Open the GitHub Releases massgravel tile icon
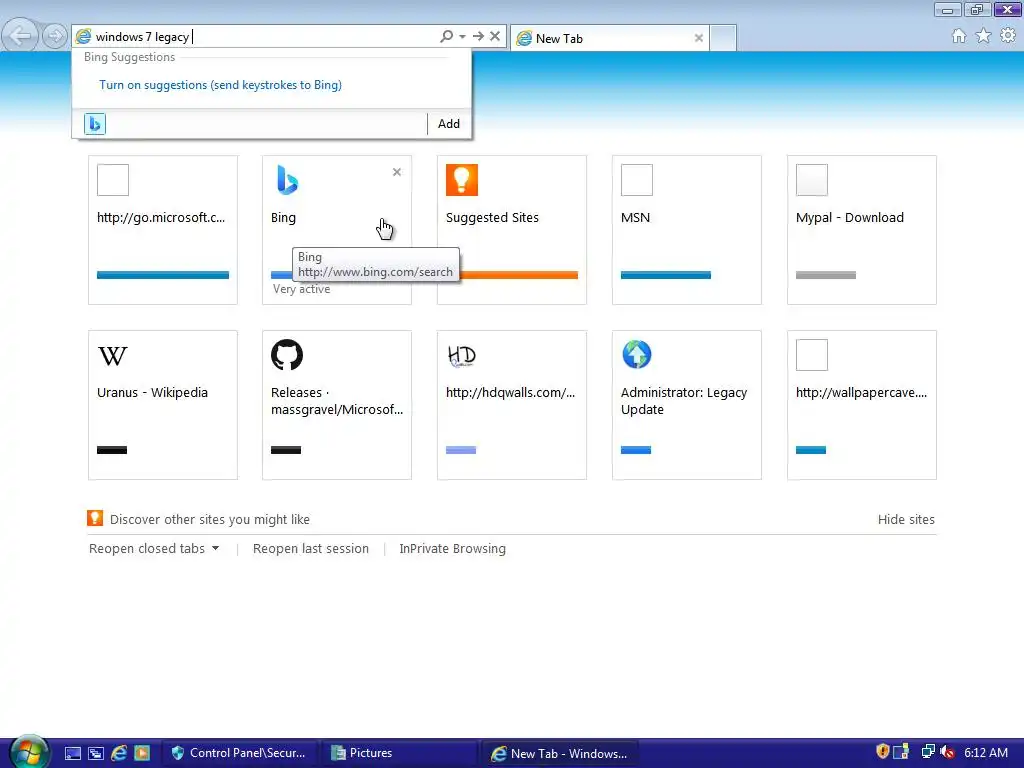The image size is (1024, 768). [287, 355]
